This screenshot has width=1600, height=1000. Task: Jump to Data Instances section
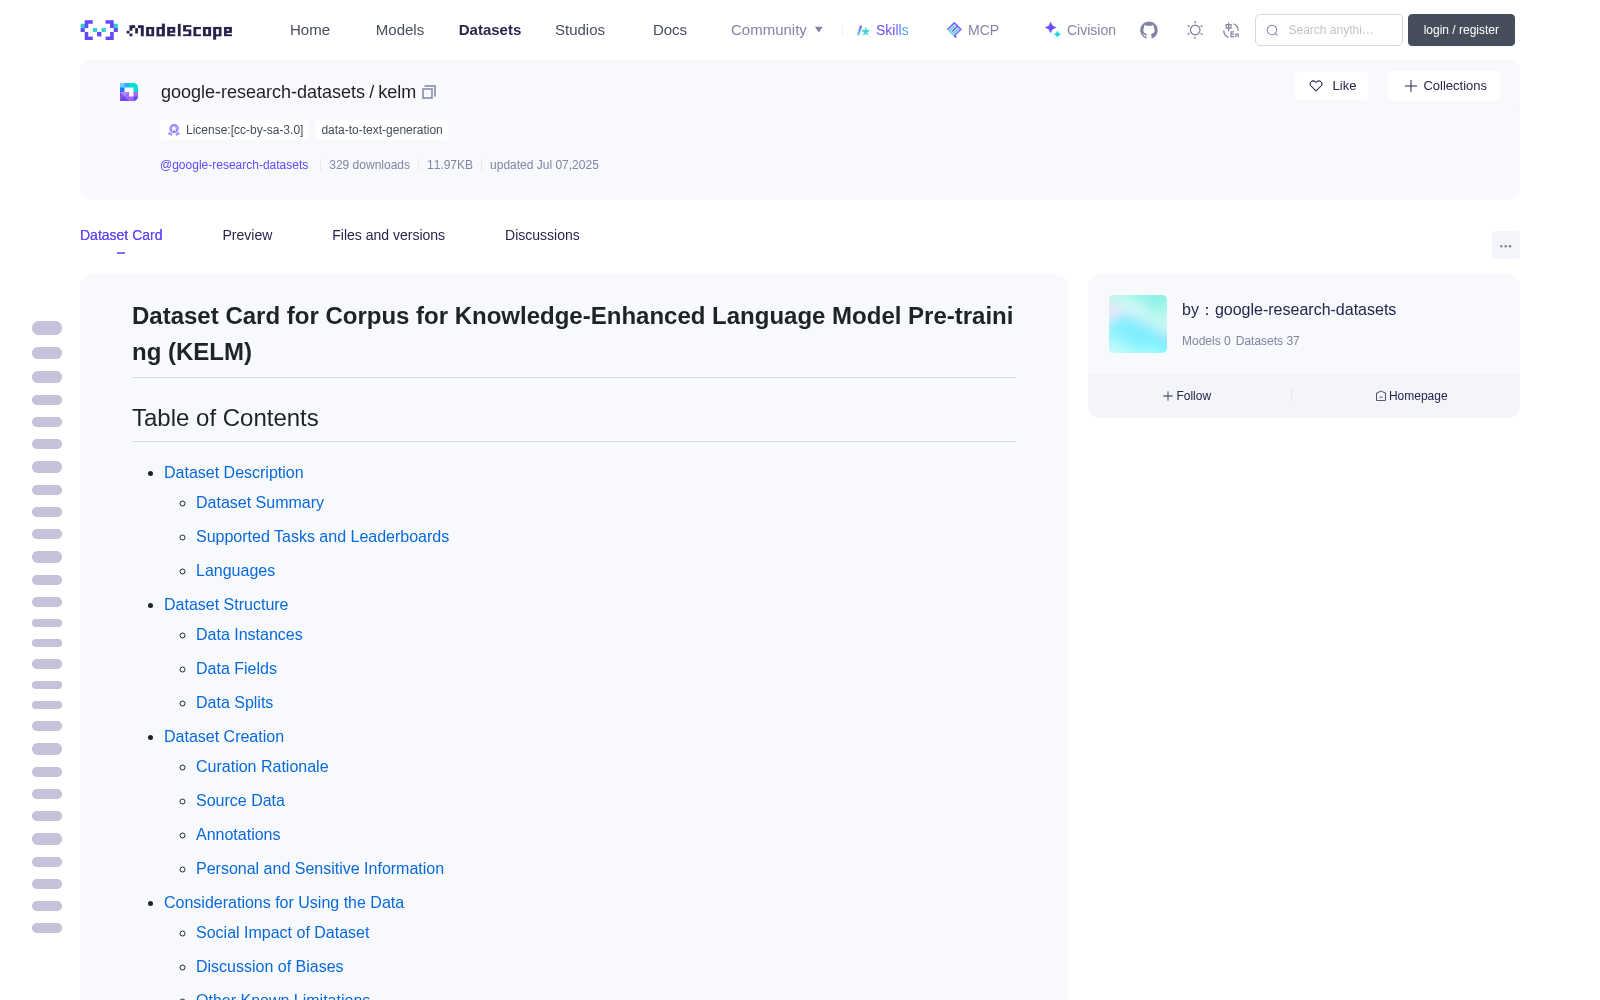[x=249, y=634]
